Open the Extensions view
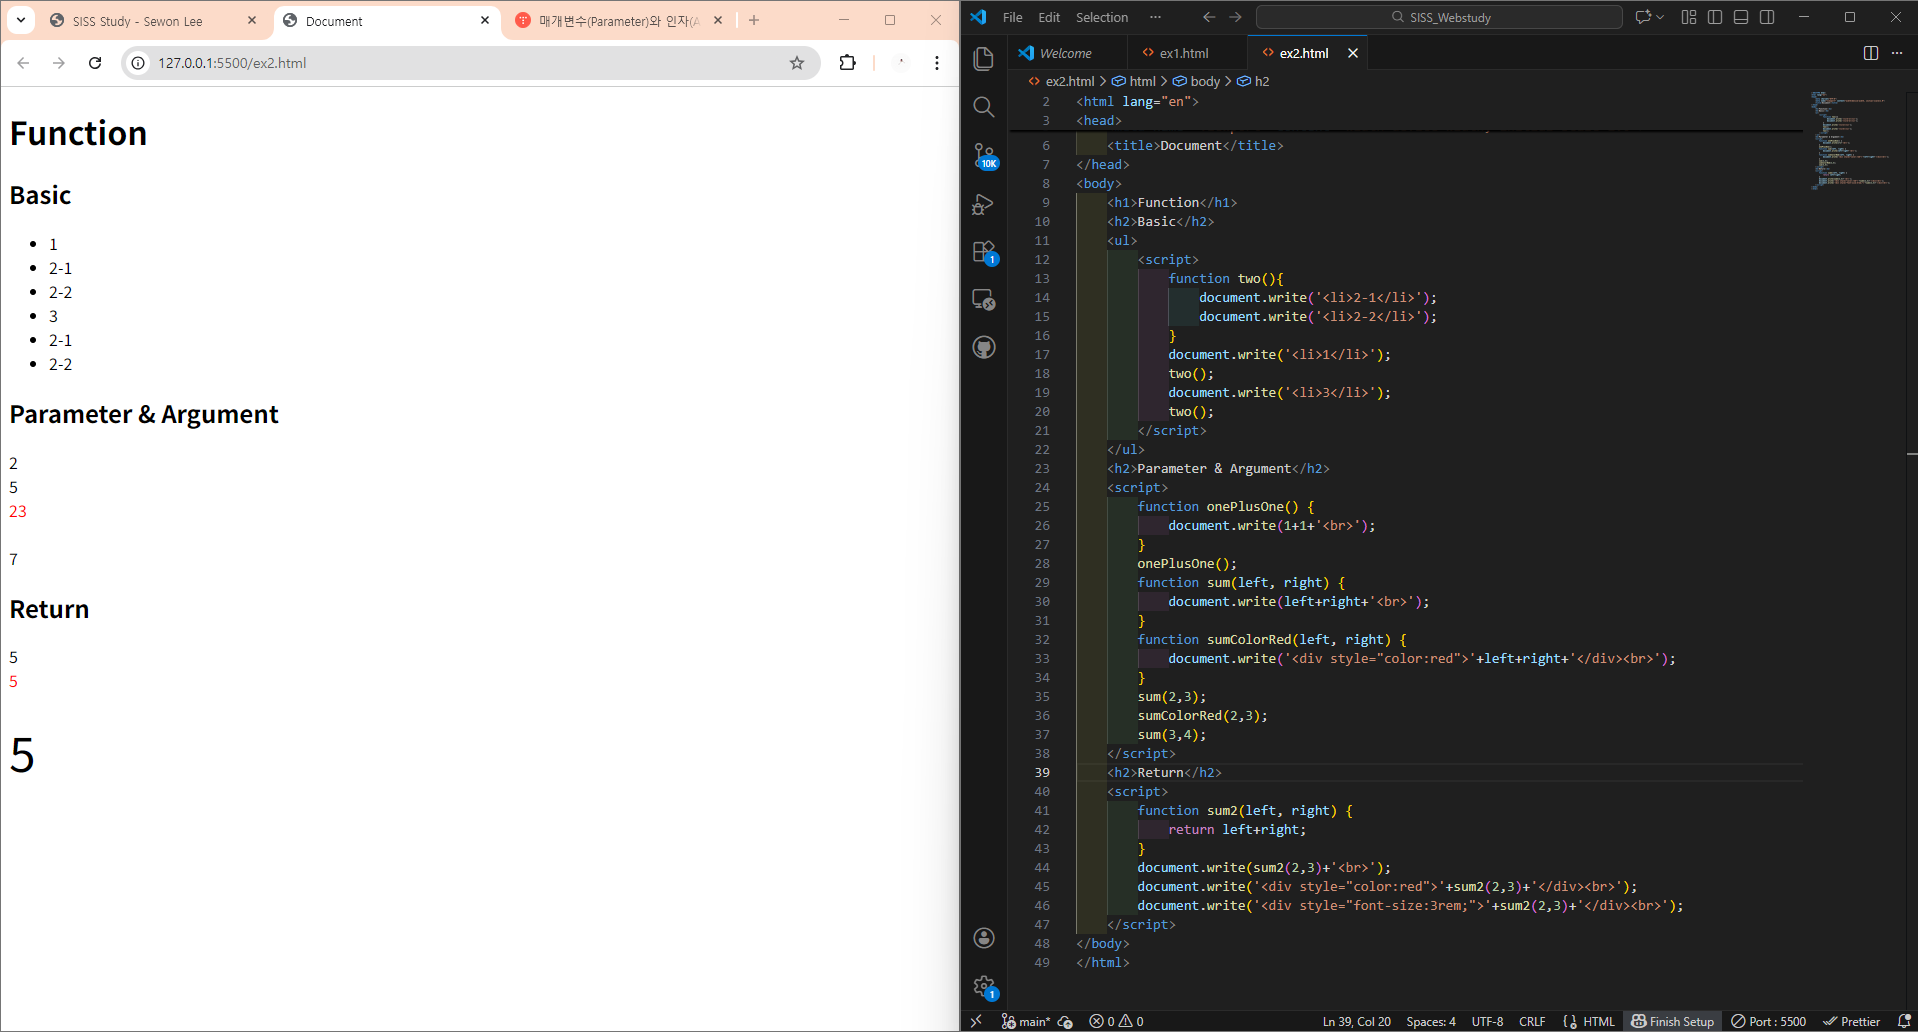 click(x=984, y=252)
